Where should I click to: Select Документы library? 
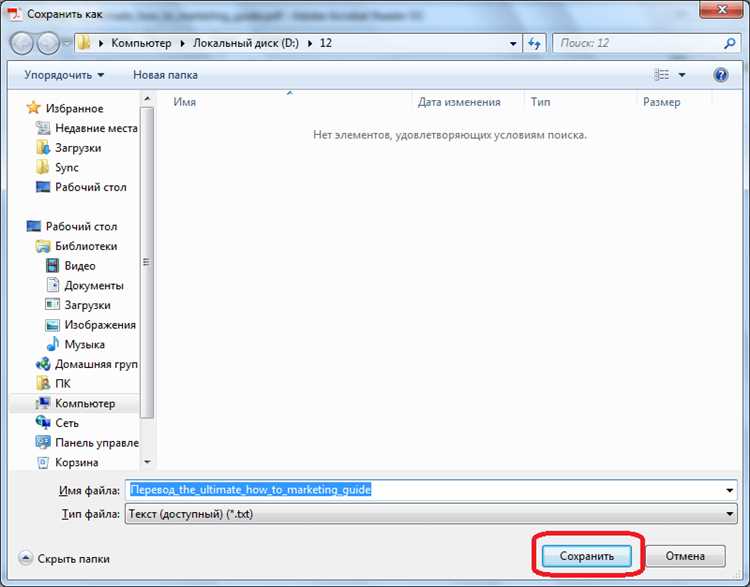[x=94, y=286]
